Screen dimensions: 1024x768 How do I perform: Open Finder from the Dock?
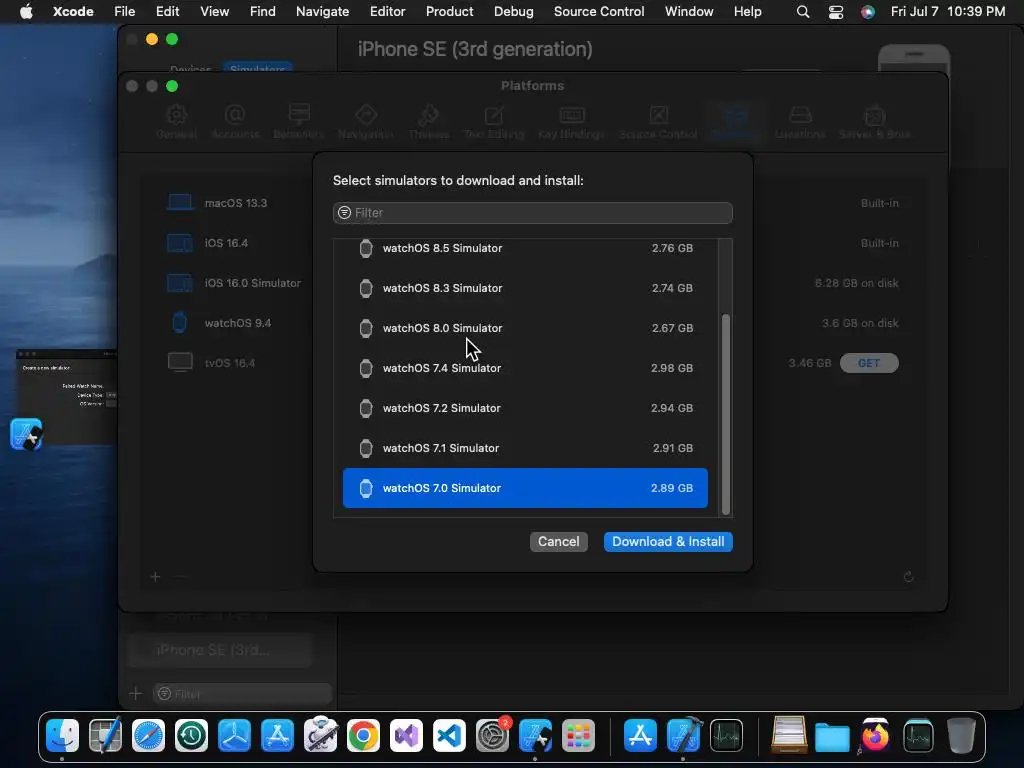coord(63,735)
